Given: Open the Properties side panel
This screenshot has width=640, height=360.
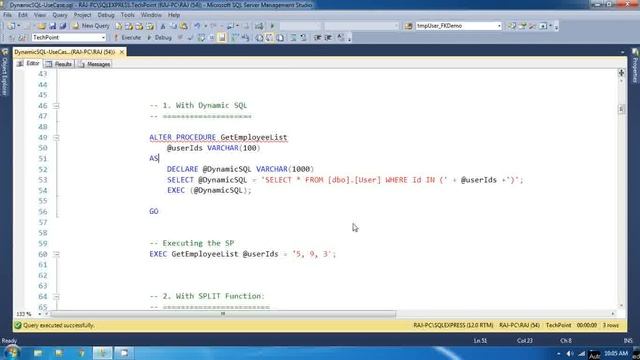Looking at the screenshot, I should click(635, 65).
